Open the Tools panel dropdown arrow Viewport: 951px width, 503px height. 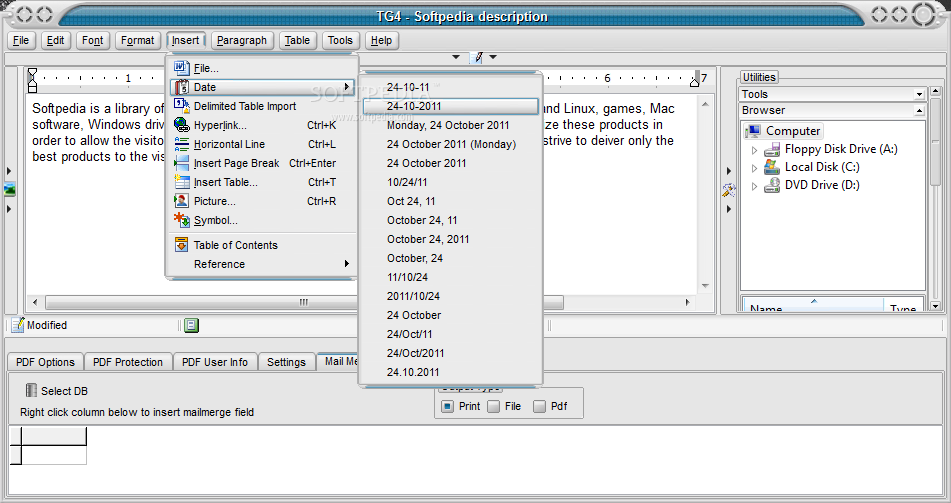(919, 94)
